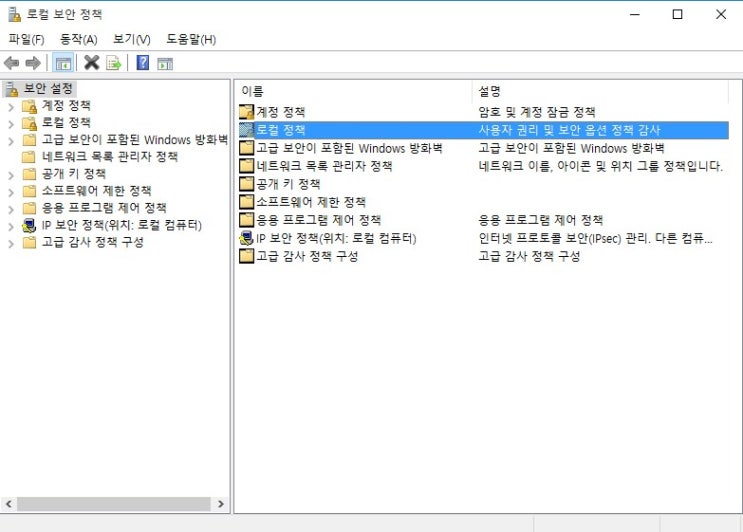Screen dimensions: 743x532
Task: Open the 보기(V) menu
Action: [132, 39]
